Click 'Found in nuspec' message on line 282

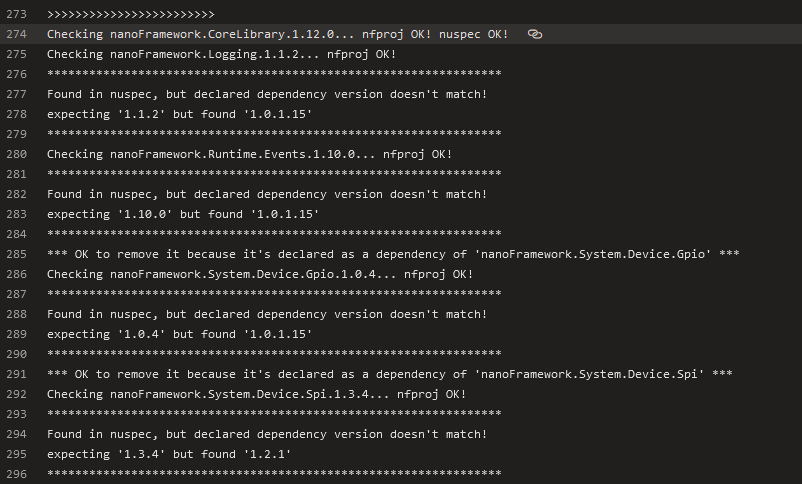coord(267,194)
